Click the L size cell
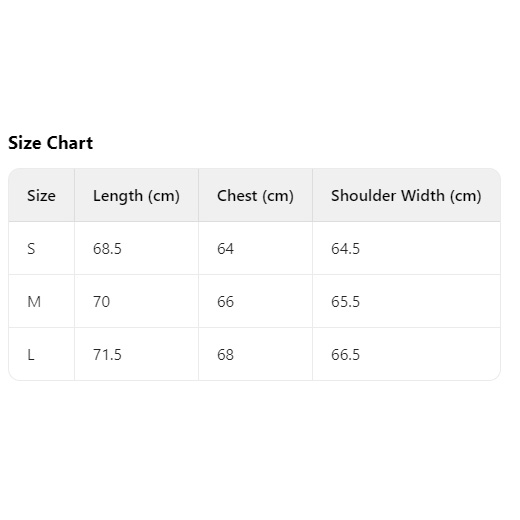The width and height of the screenshot is (520, 520). click(x=31, y=355)
